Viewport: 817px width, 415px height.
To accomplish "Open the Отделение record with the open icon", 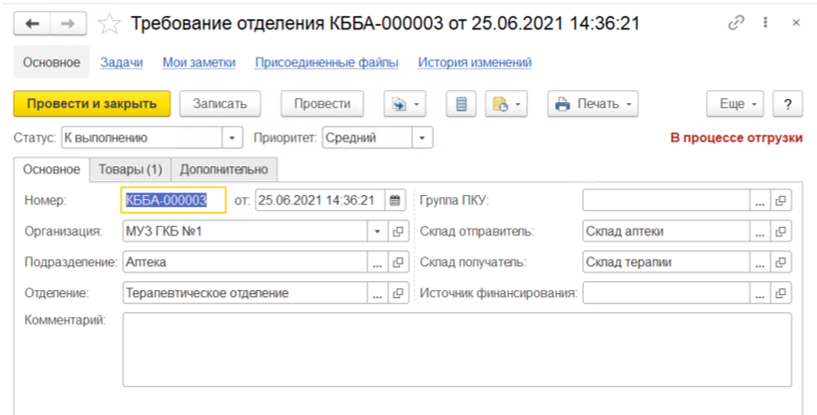I will click(398, 293).
